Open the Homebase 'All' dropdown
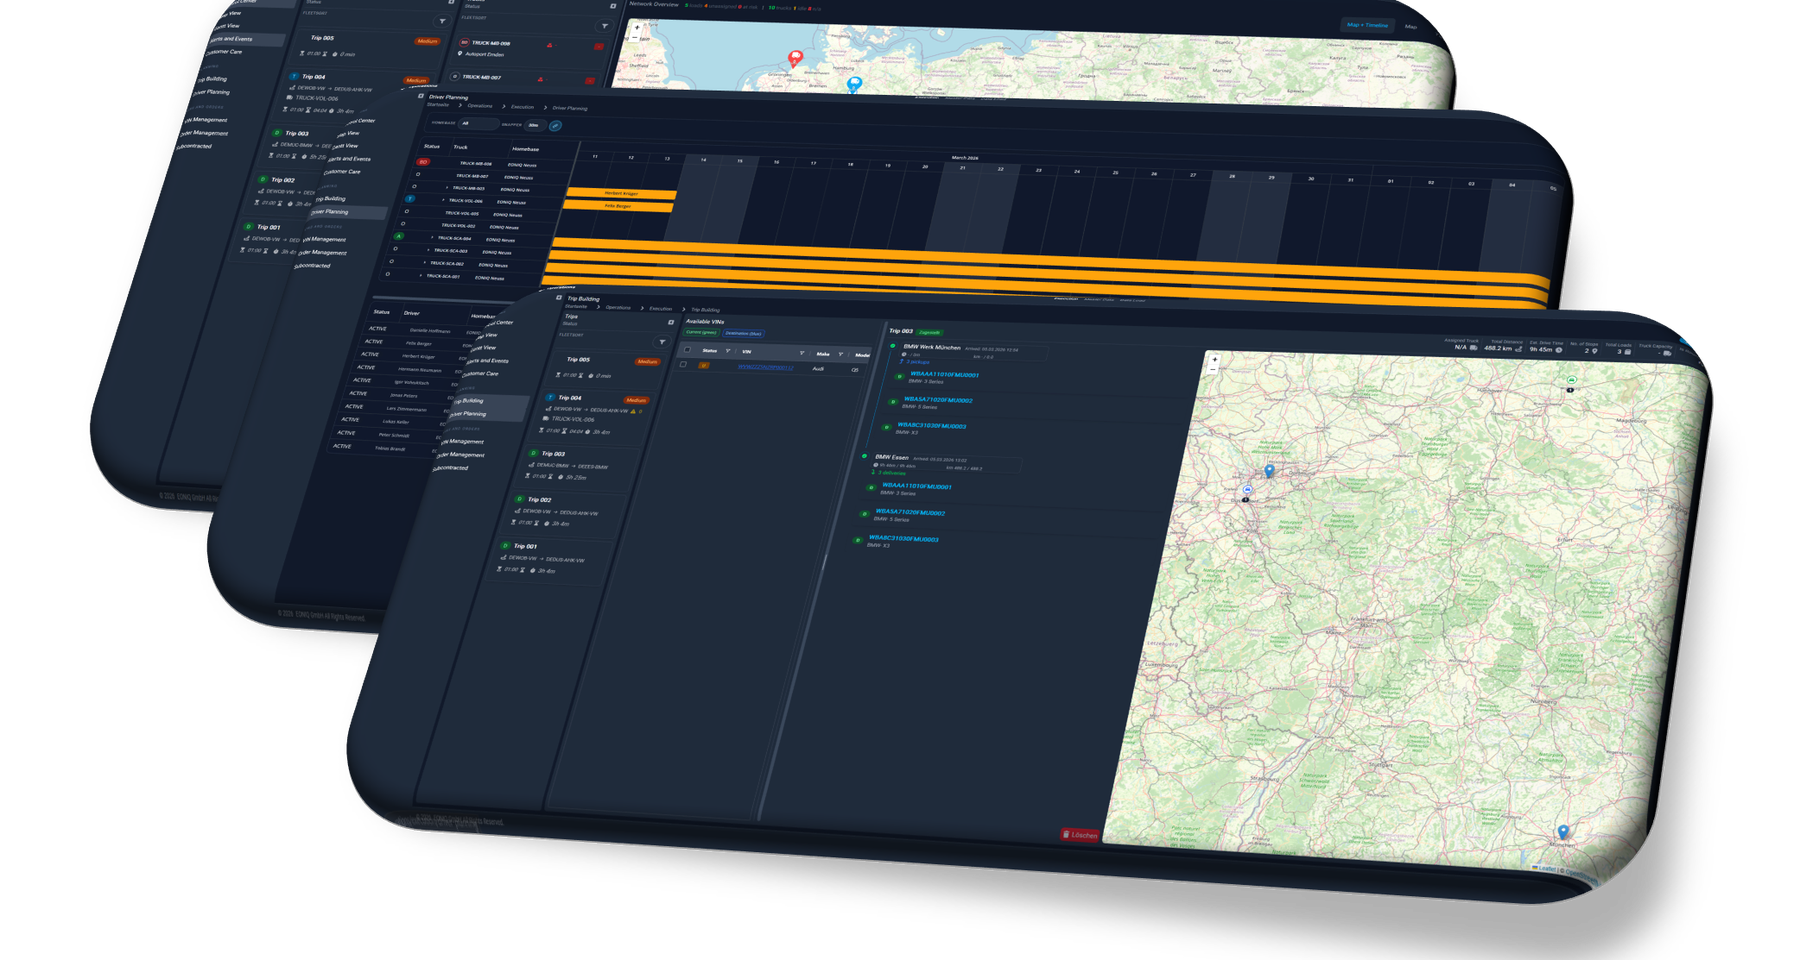 477,124
